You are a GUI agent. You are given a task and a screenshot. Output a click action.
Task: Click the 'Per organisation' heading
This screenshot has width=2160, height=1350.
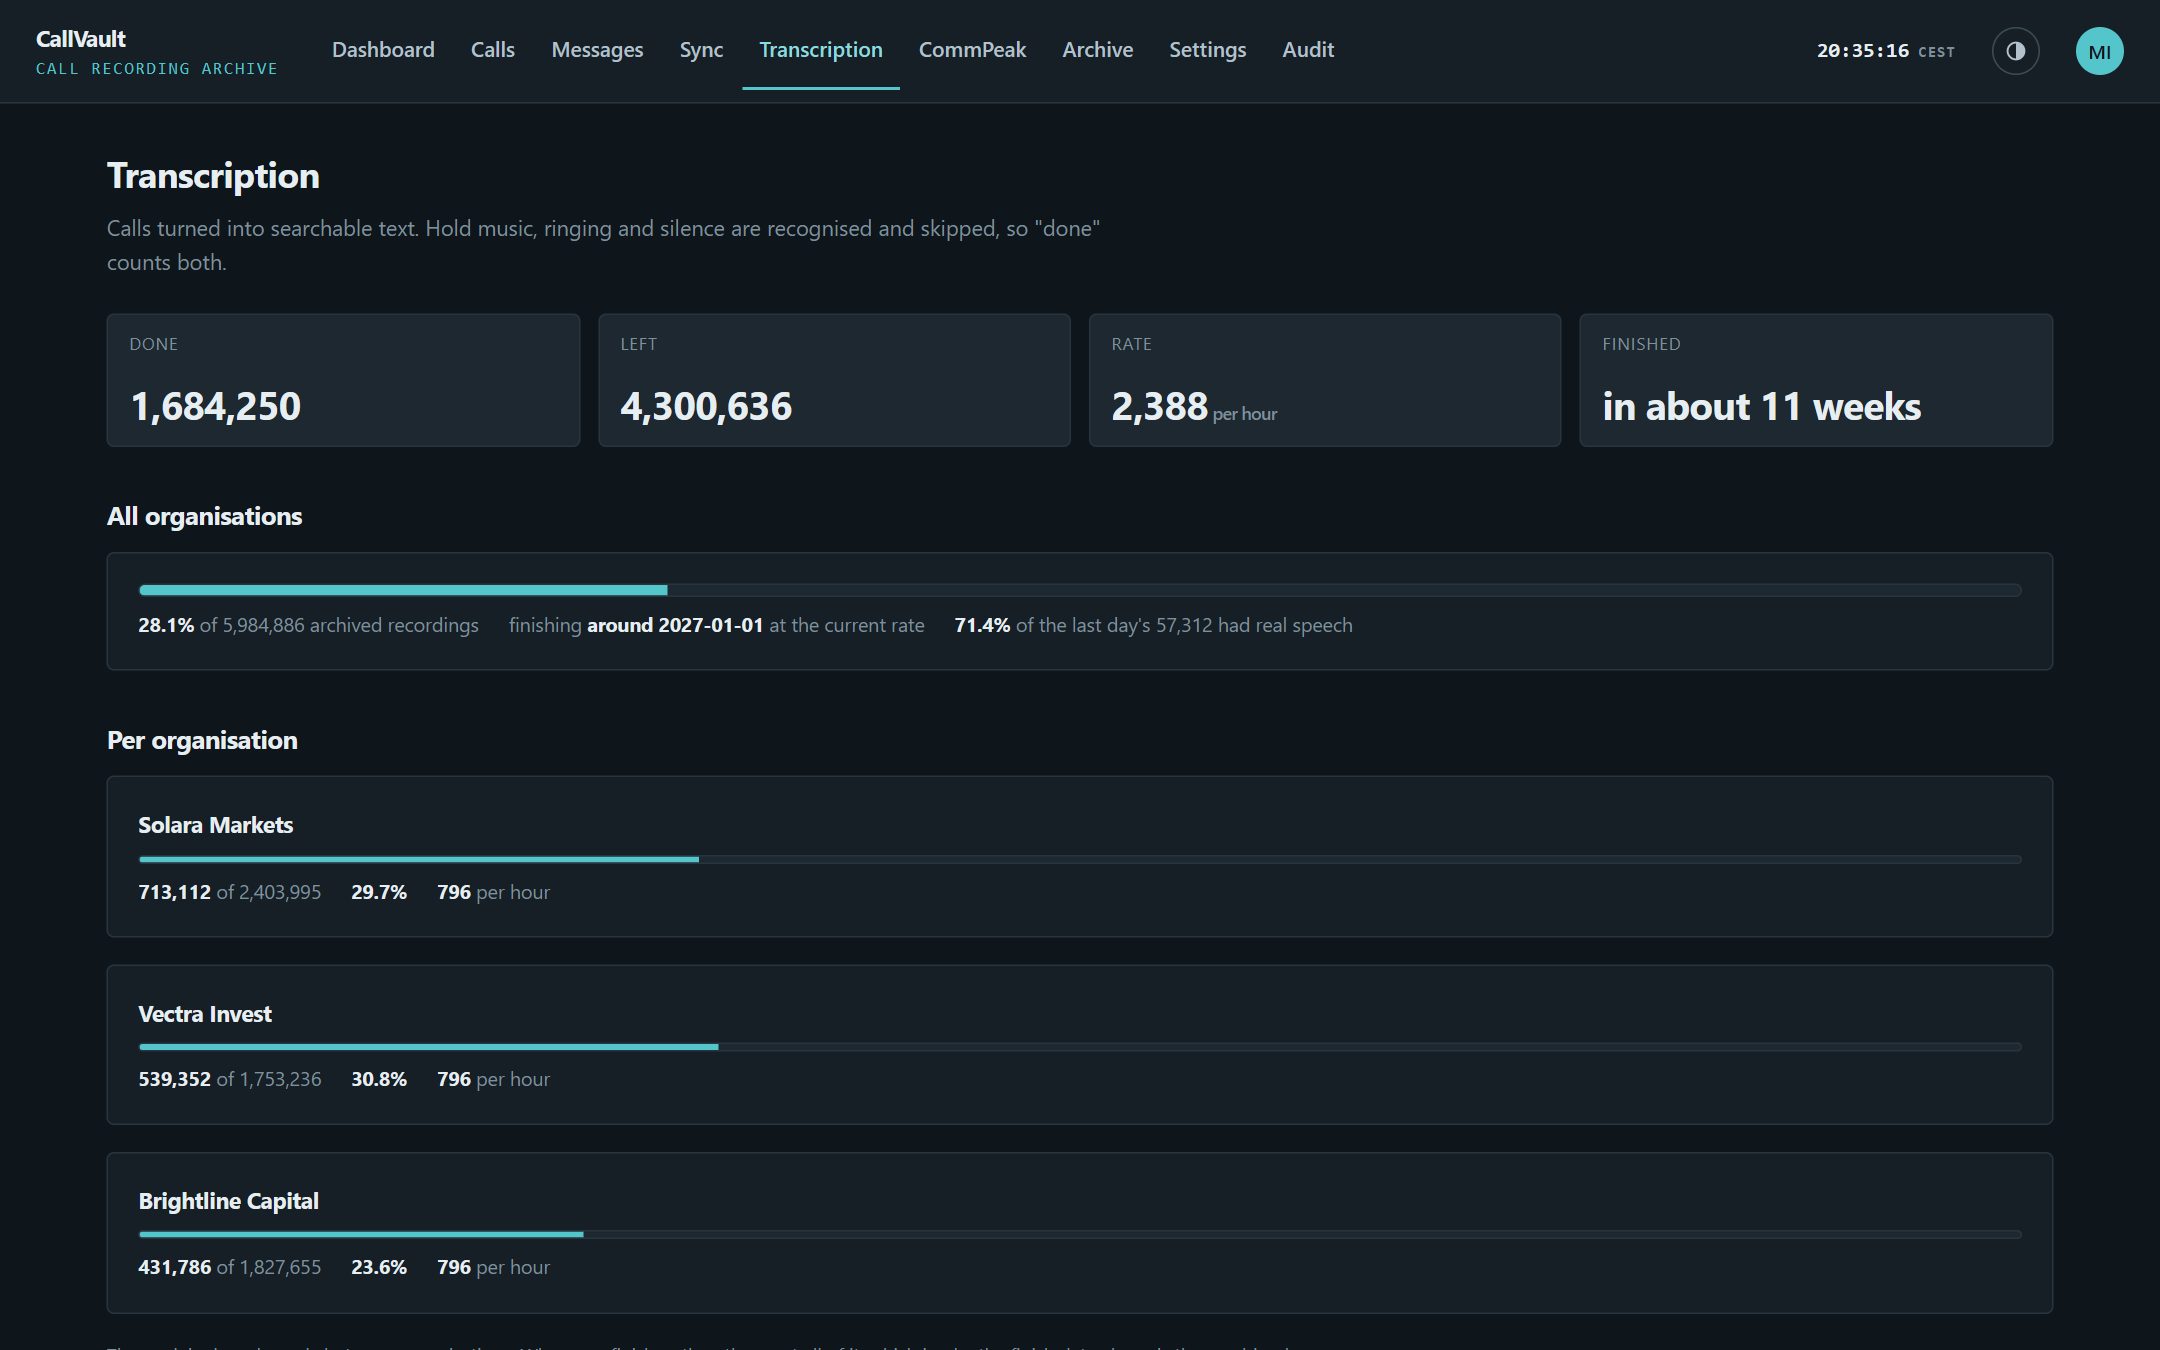pos(202,740)
